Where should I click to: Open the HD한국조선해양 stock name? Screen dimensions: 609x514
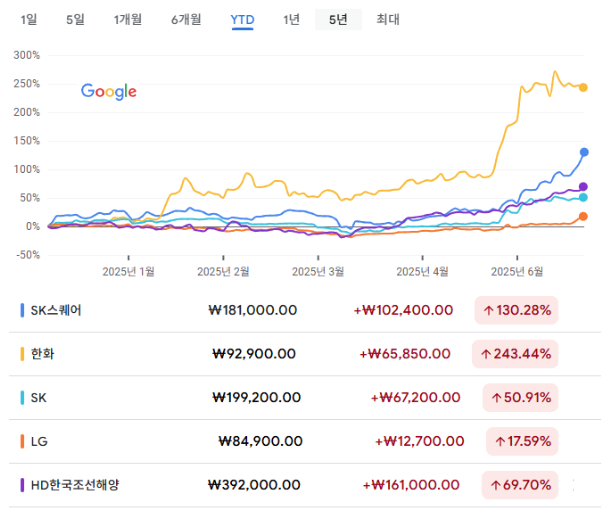pos(75,485)
